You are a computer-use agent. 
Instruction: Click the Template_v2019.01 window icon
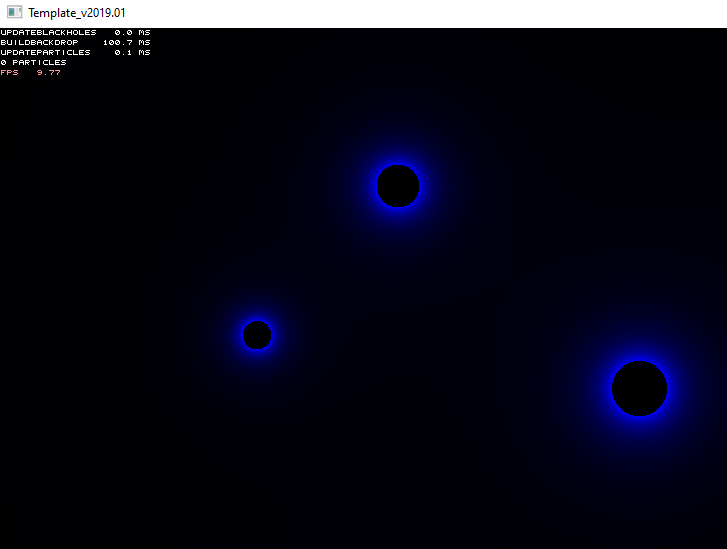14,12
